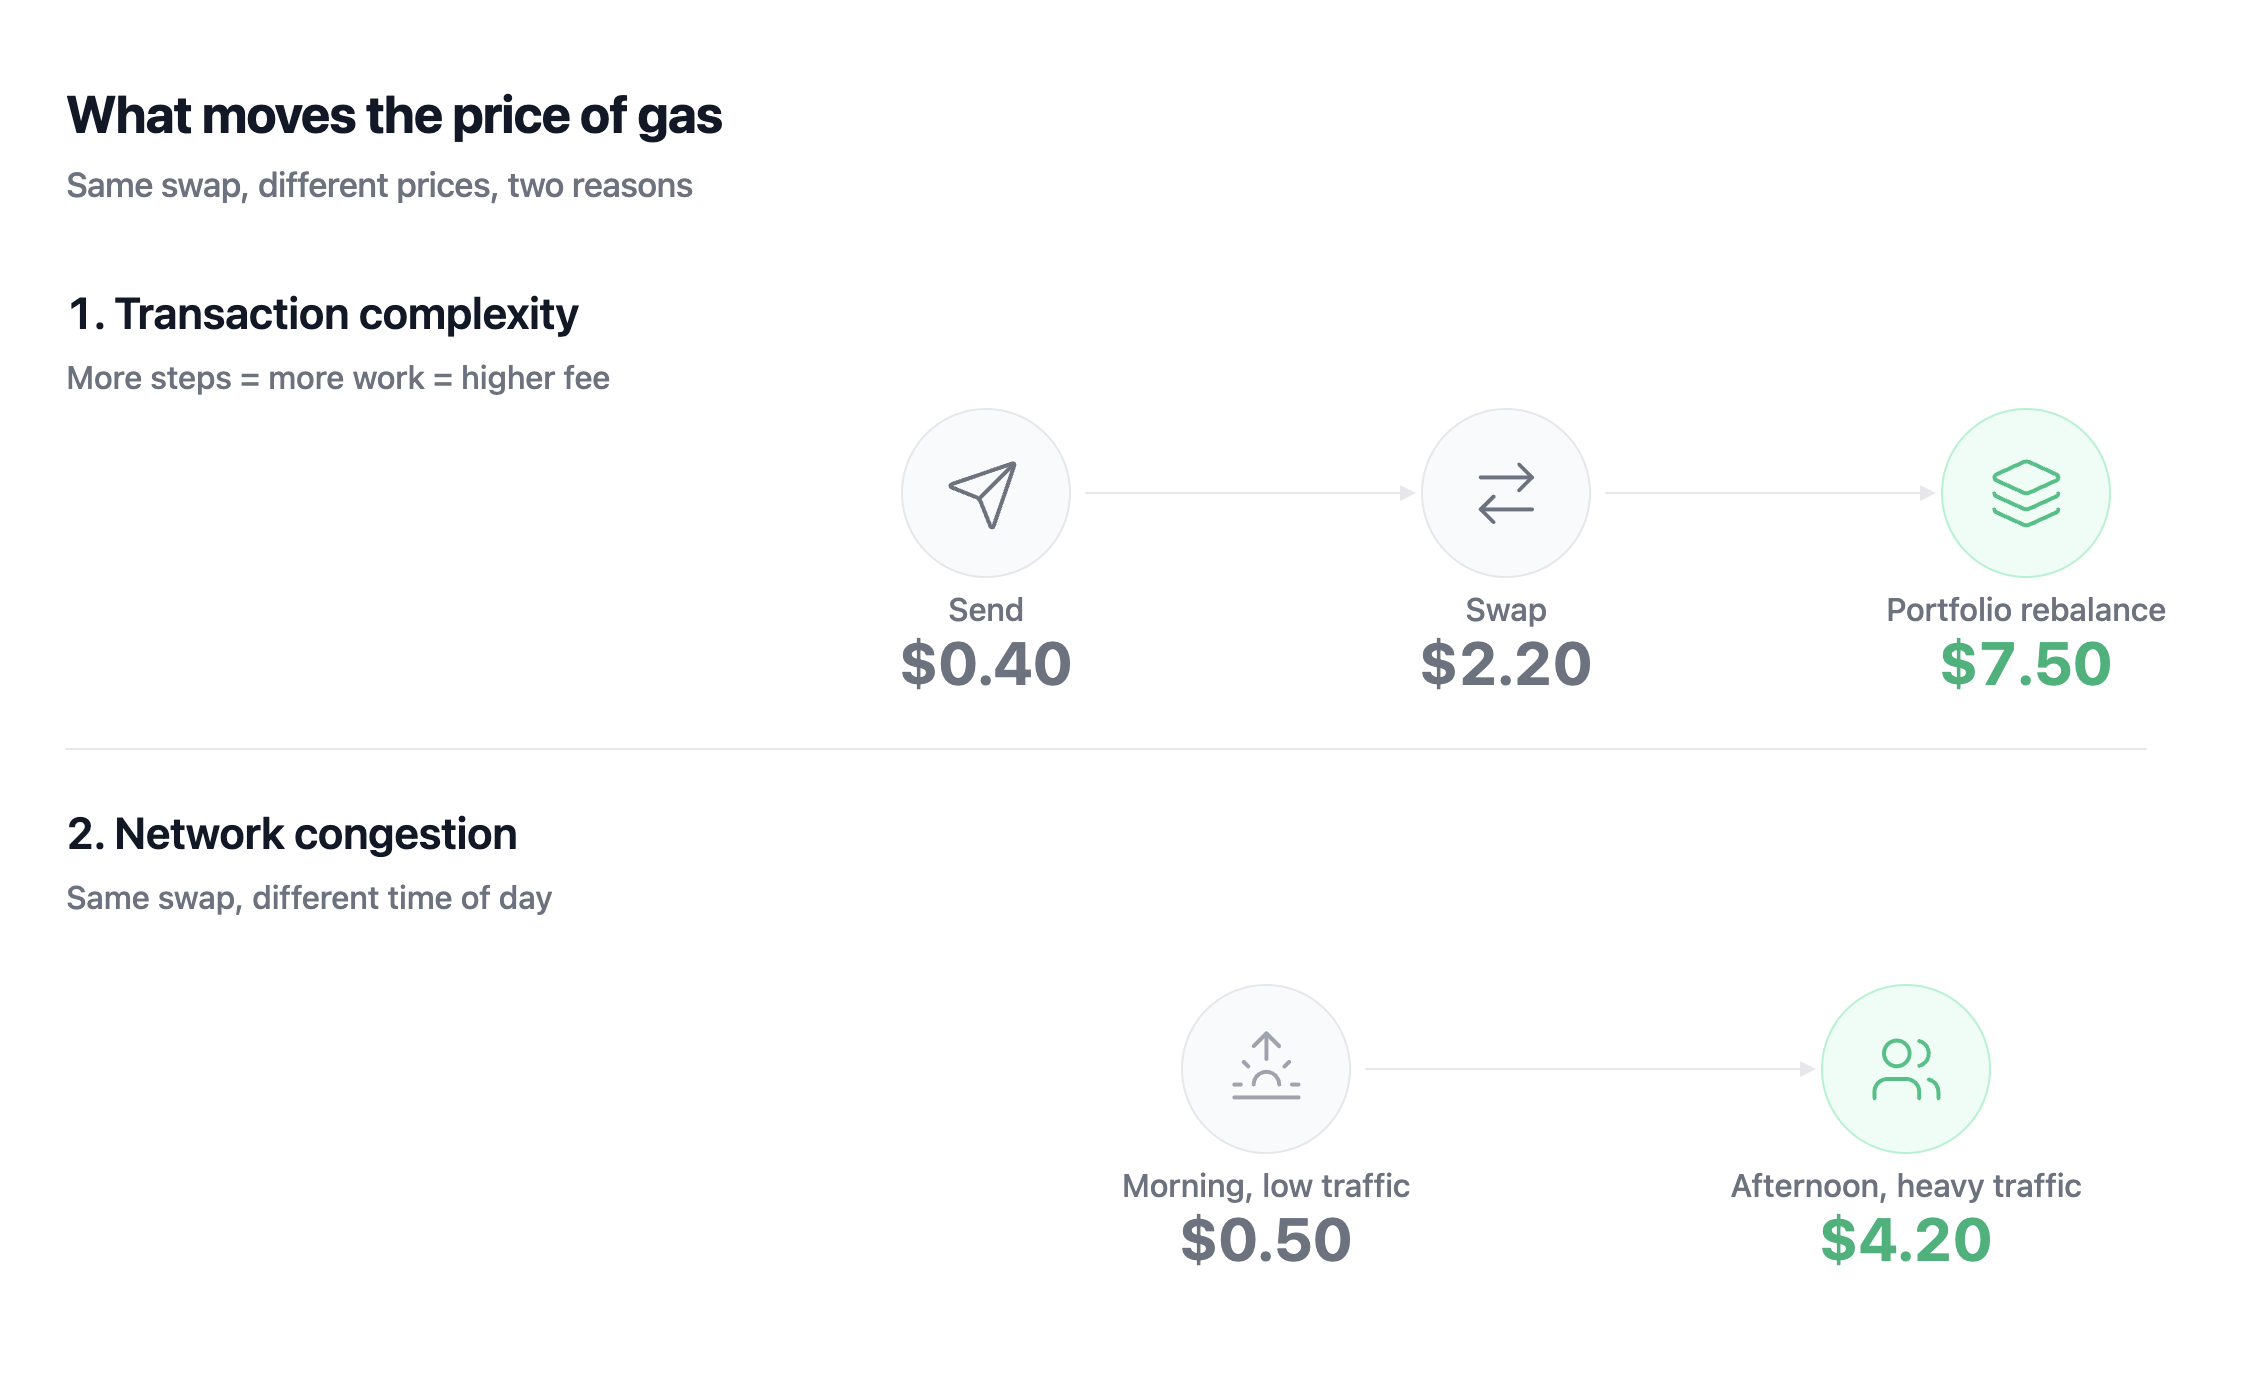
Task: Click the "Portfolio rebalance" label
Action: click(x=2026, y=610)
